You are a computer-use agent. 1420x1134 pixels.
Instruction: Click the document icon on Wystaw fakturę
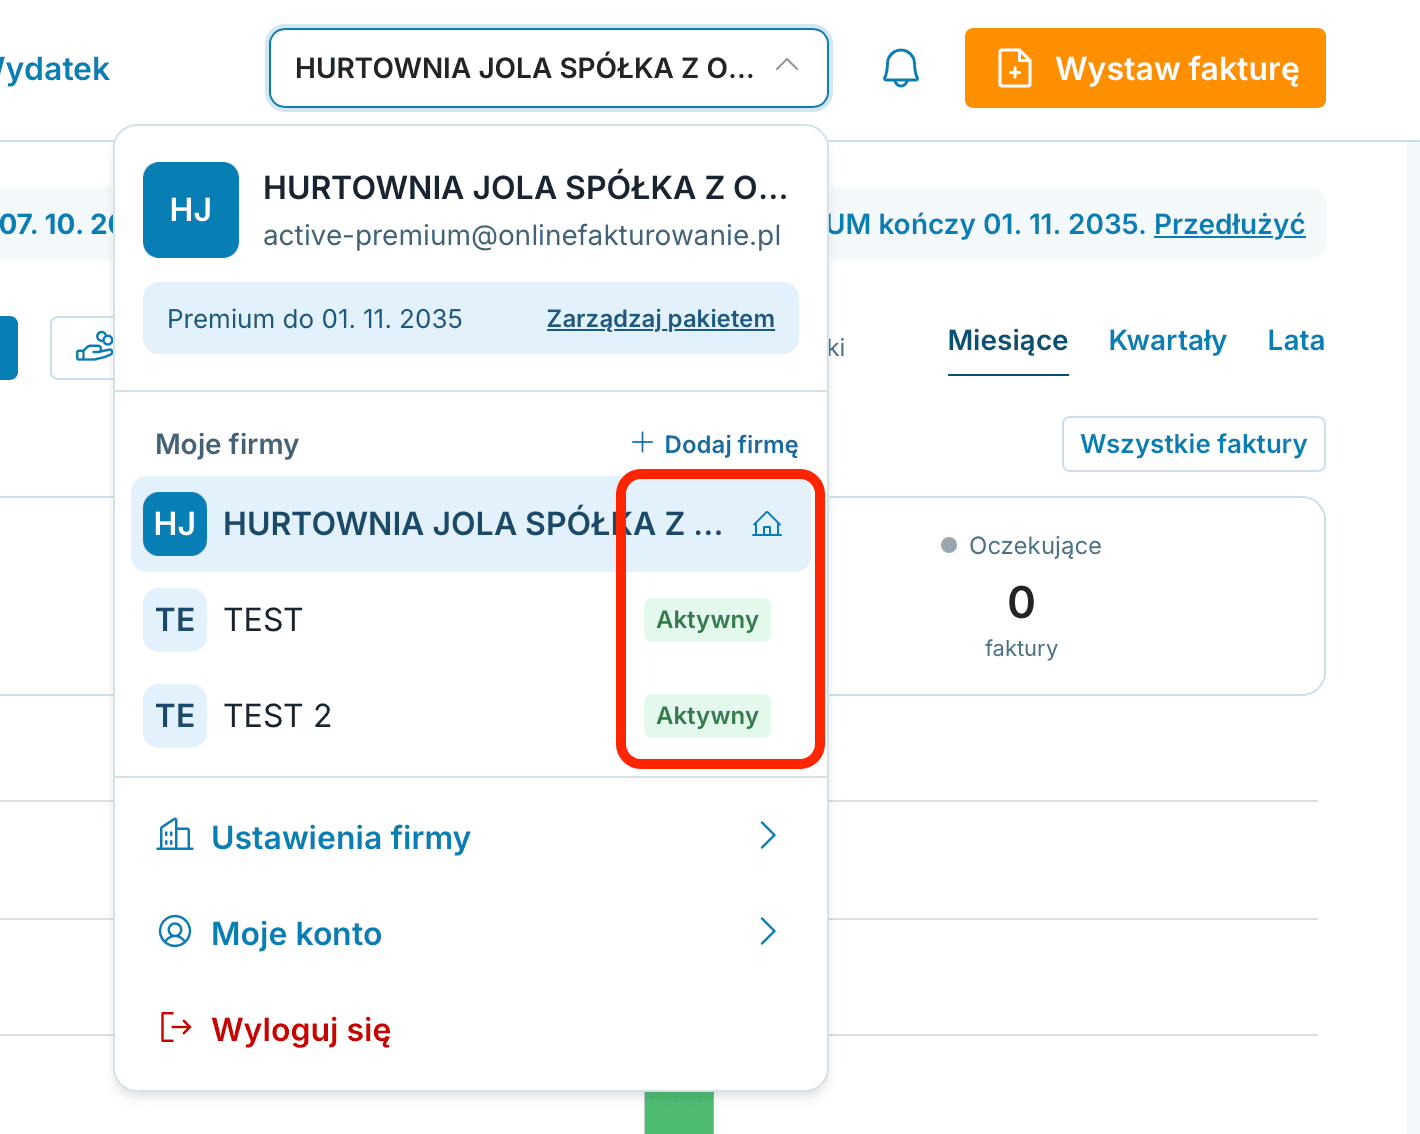[x=1015, y=68]
